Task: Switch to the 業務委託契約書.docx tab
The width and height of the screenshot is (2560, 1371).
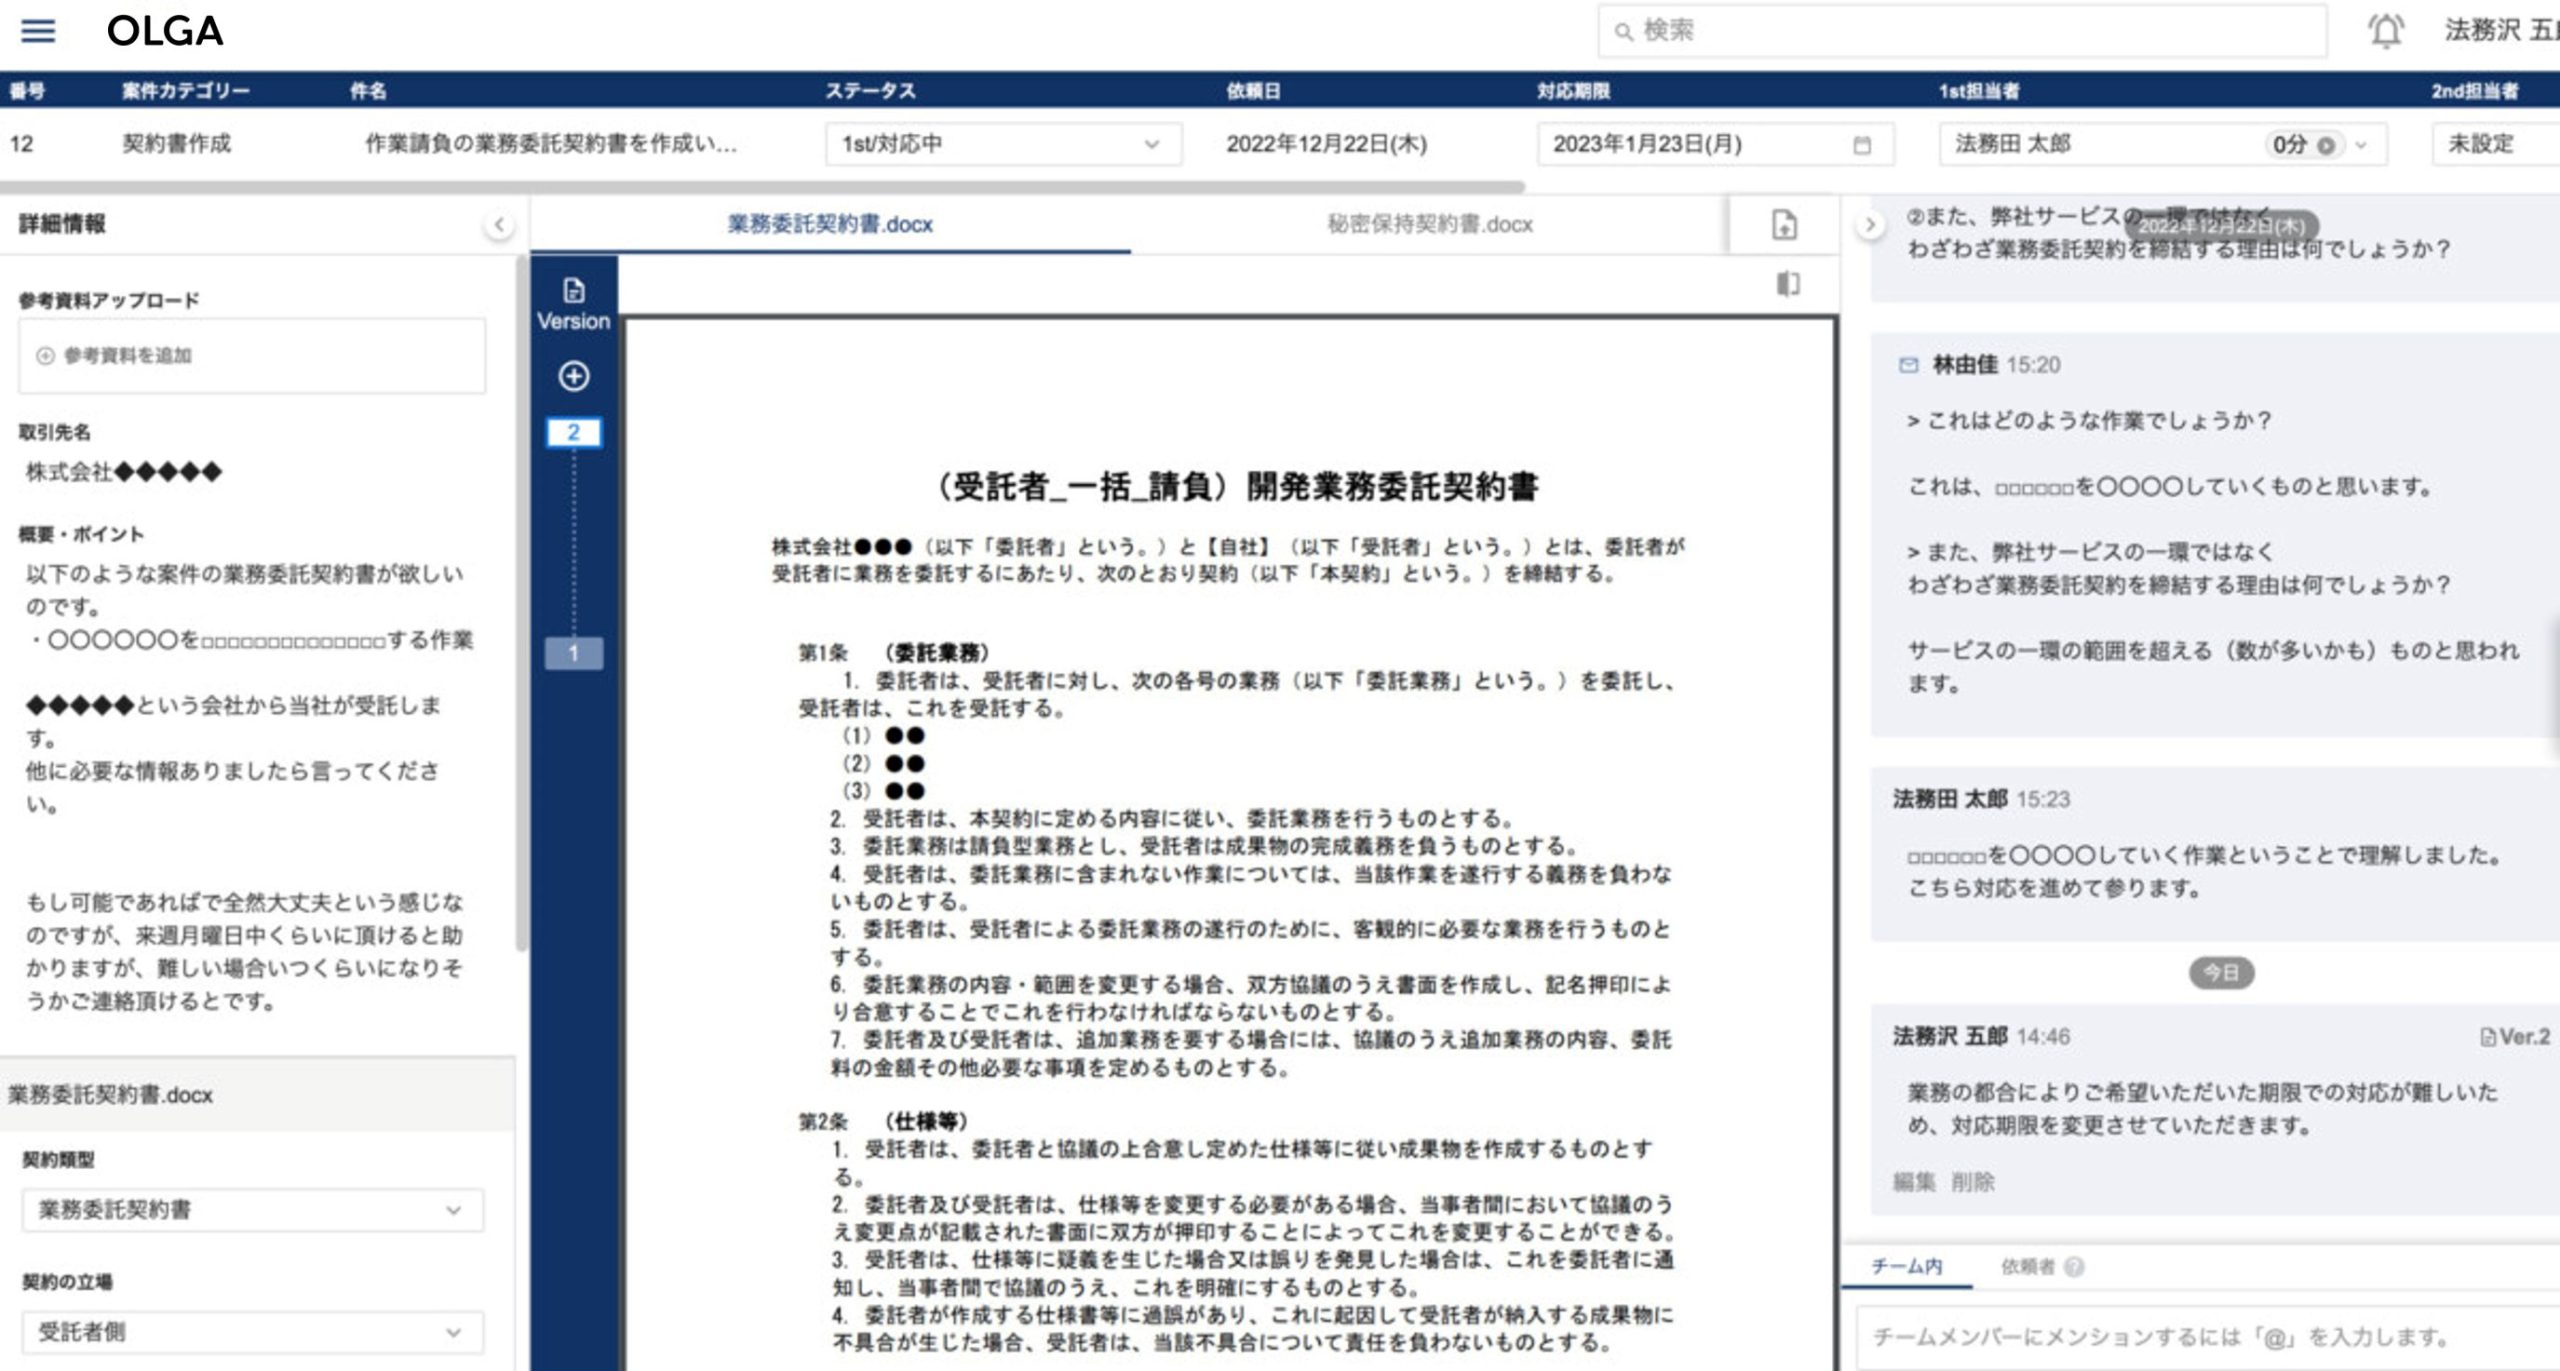Action: pos(830,224)
